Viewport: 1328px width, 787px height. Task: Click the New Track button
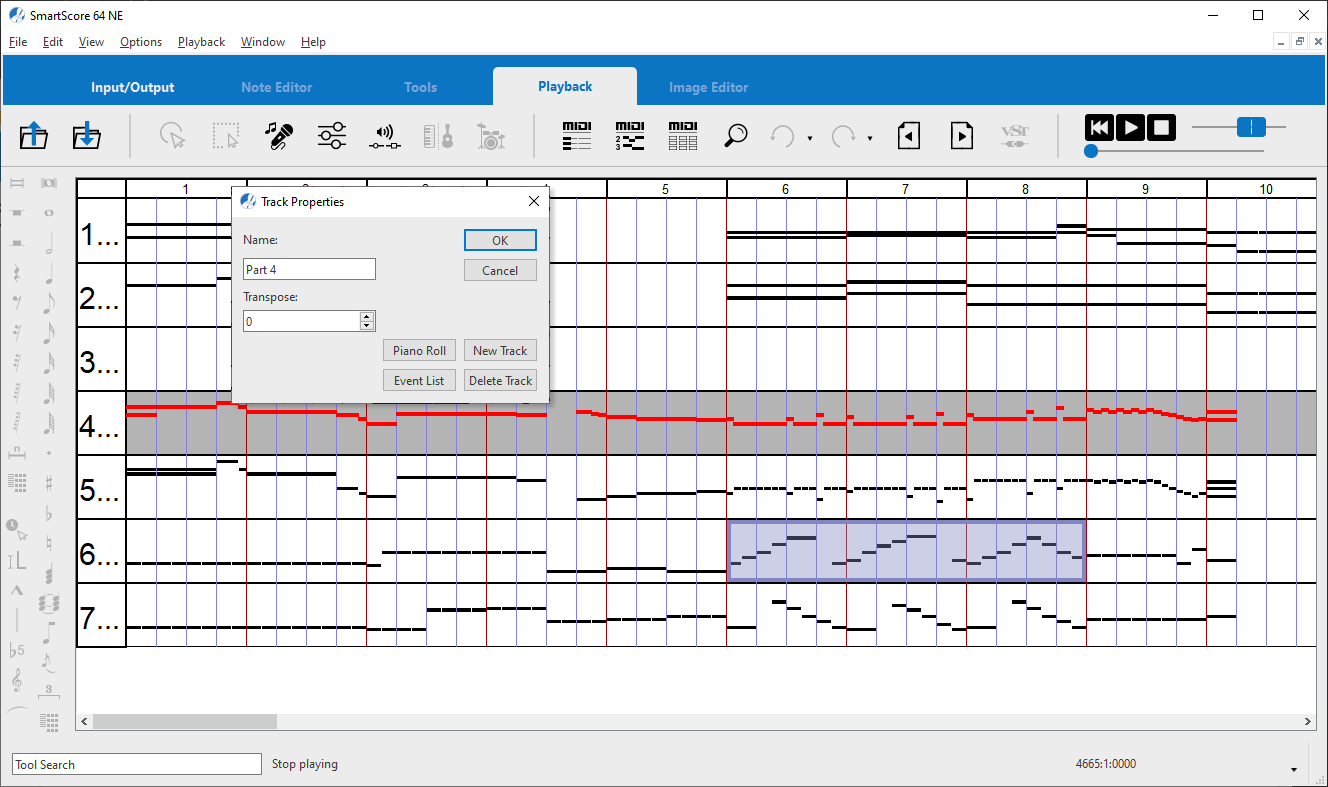pos(500,350)
